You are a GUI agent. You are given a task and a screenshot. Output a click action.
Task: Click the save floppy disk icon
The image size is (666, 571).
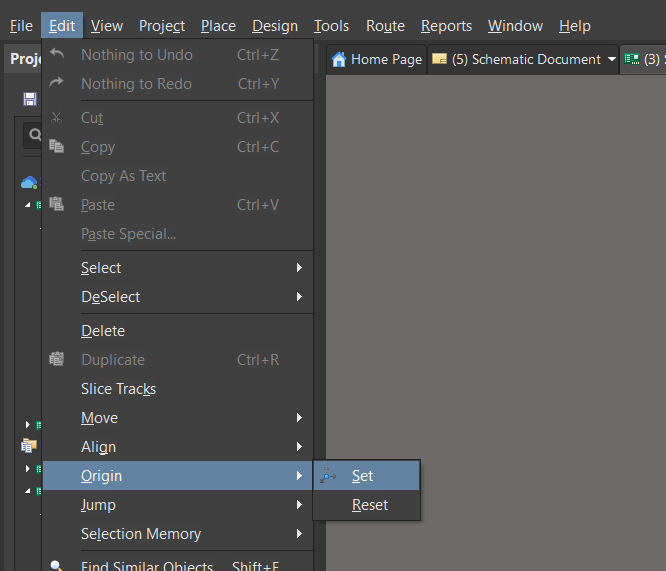[x=30, y=99]
